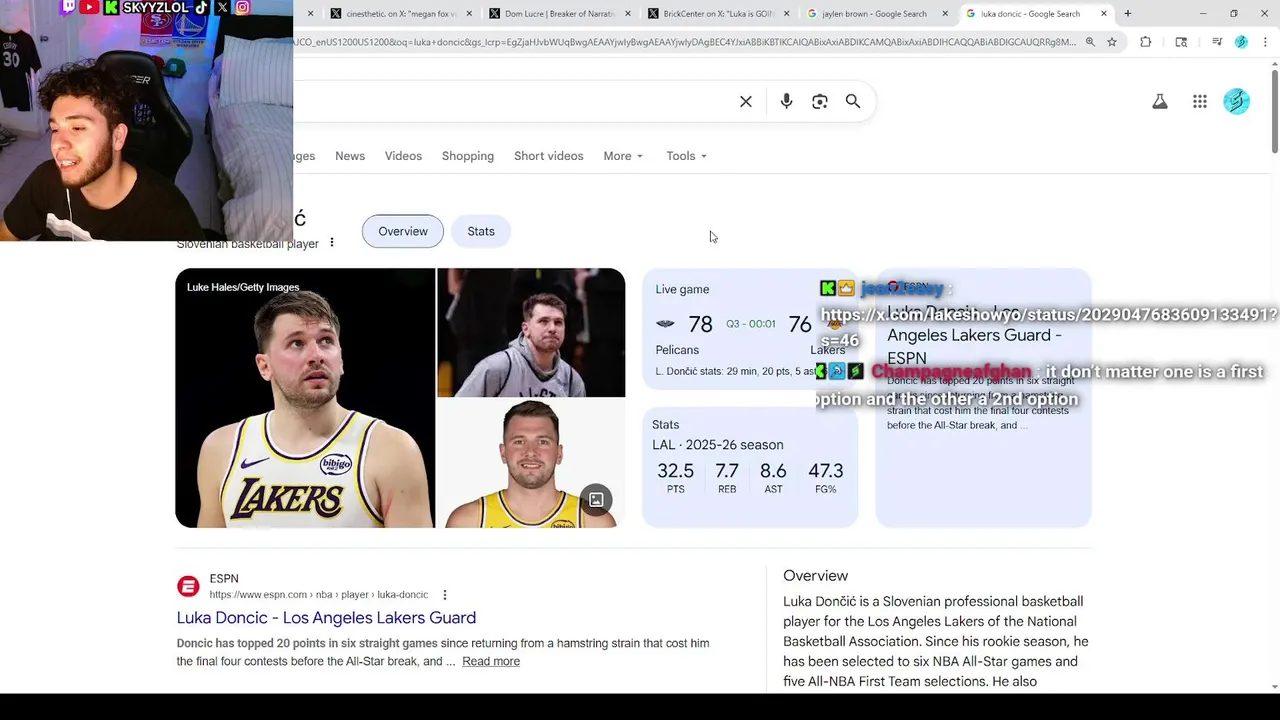Open the YouTube icon in the stream overlay
Viewport: 1280px width, 720px height.
click(x=90, y=7)
